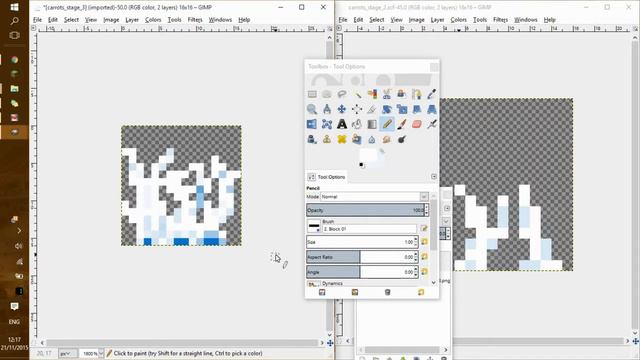The width and height of the screenshot is (640, 360).
Task: Select the Heal tool
Action: 342,140
